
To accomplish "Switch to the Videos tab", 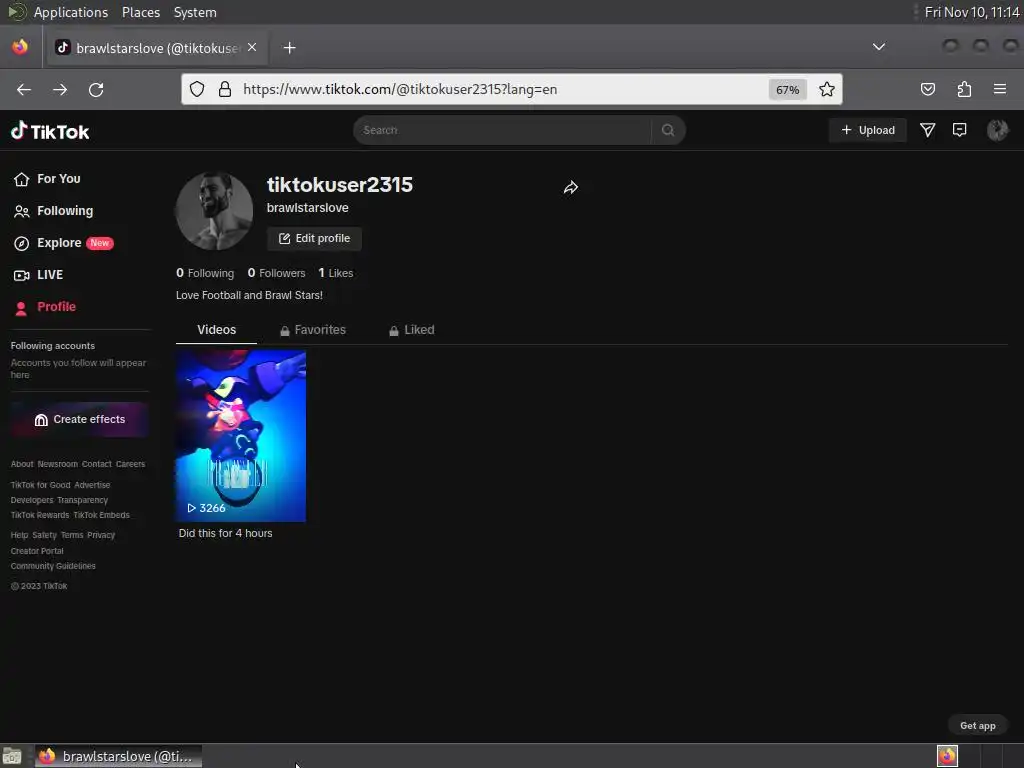I will tap(216, 330).
